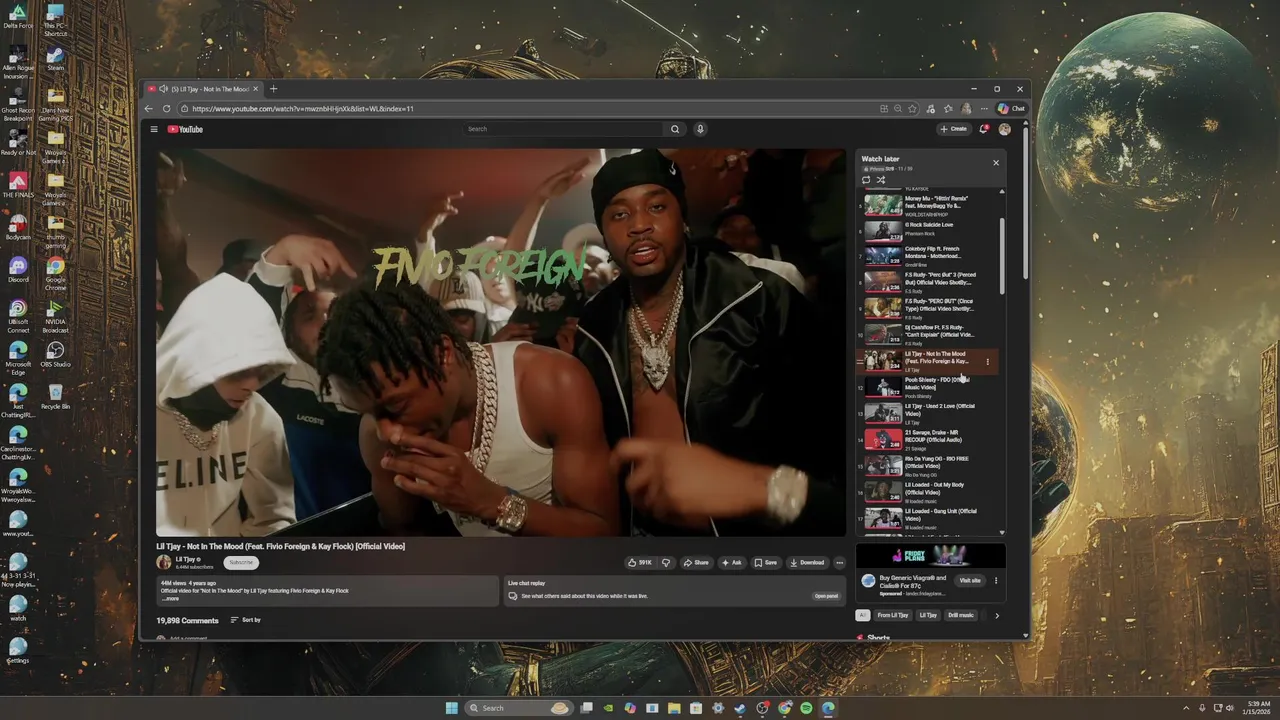The width and height of the screenshot is (1280, 720).
Task: Toggle loop playlist in Watch later
Action: pos(866,180)
